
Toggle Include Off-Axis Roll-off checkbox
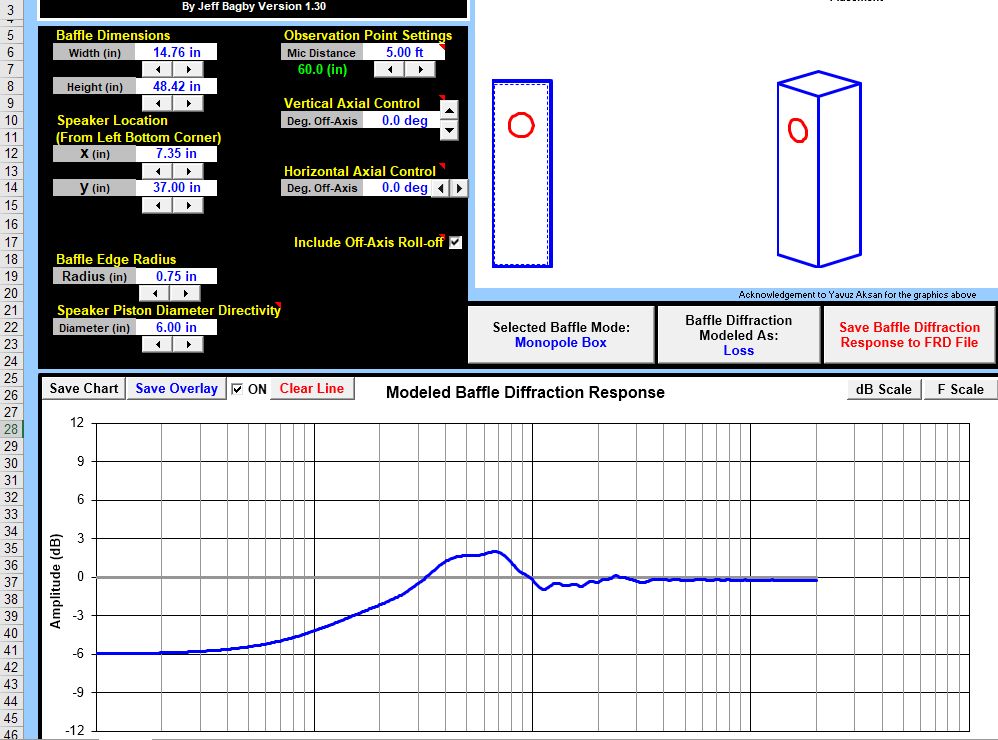pyautogui.click(x=455, y=242)
